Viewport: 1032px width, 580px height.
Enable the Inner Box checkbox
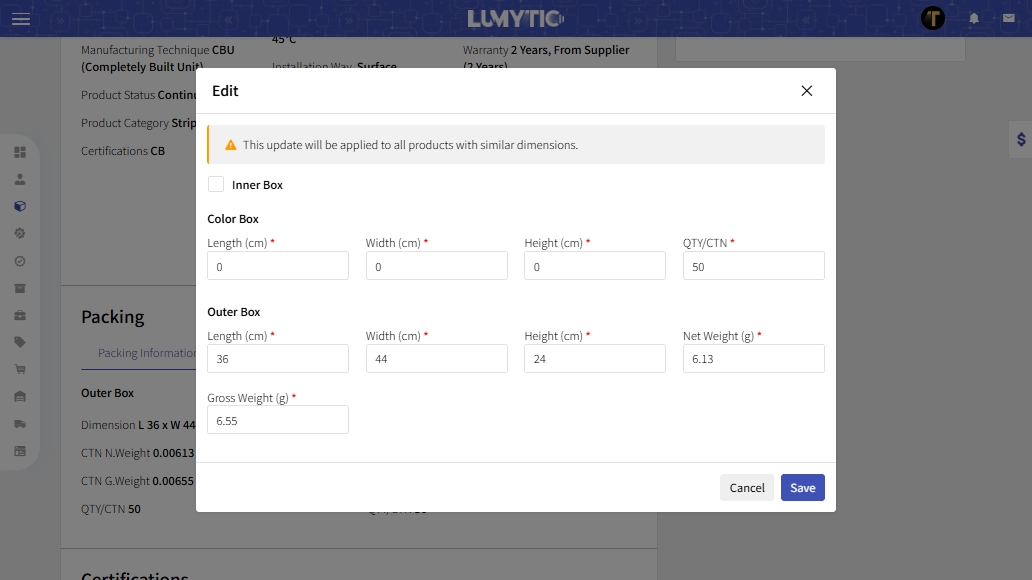216,185
